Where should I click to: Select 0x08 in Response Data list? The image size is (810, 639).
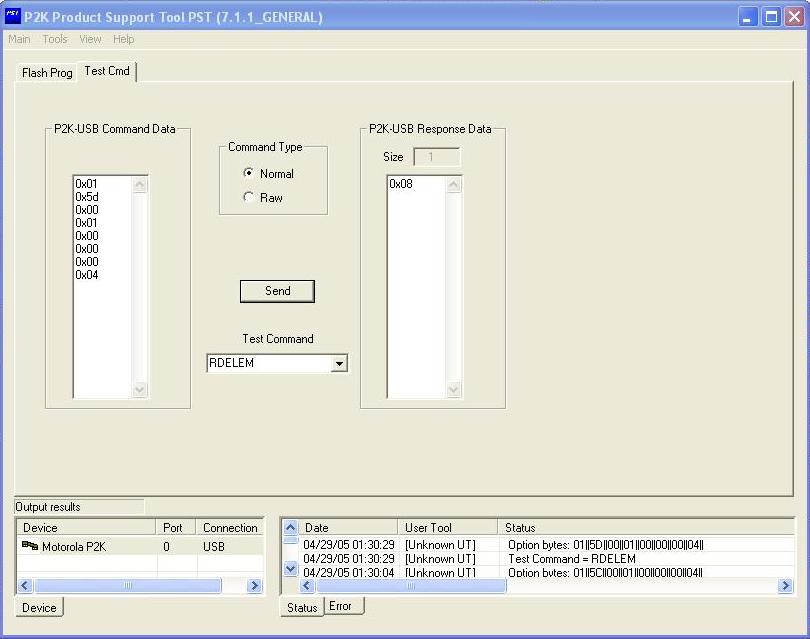pos(401,184)
